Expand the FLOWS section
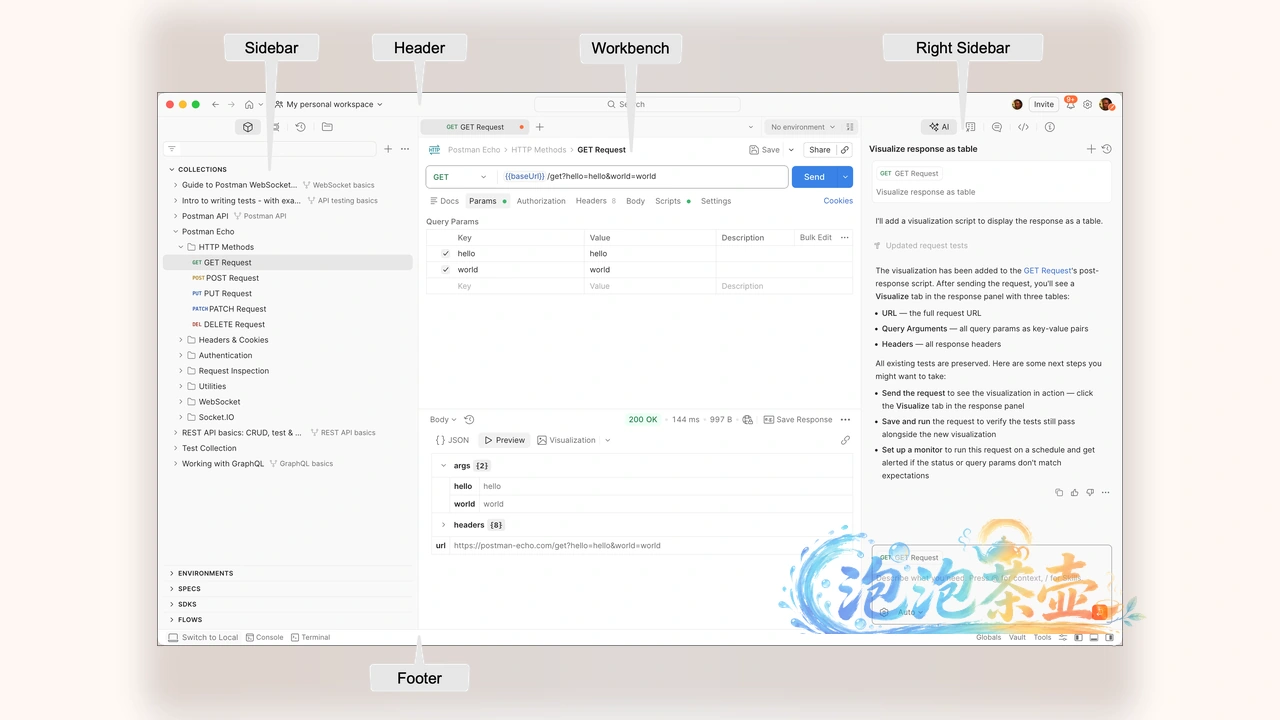The image size is (1280, 720). (172, 620)
